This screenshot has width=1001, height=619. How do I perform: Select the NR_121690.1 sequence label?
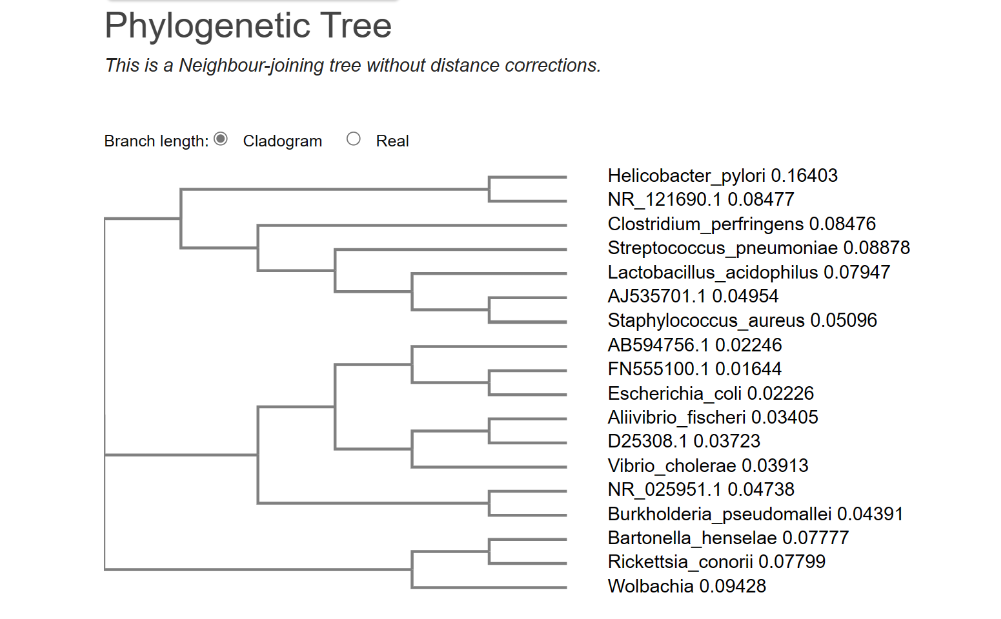click(x=700, y=200)
